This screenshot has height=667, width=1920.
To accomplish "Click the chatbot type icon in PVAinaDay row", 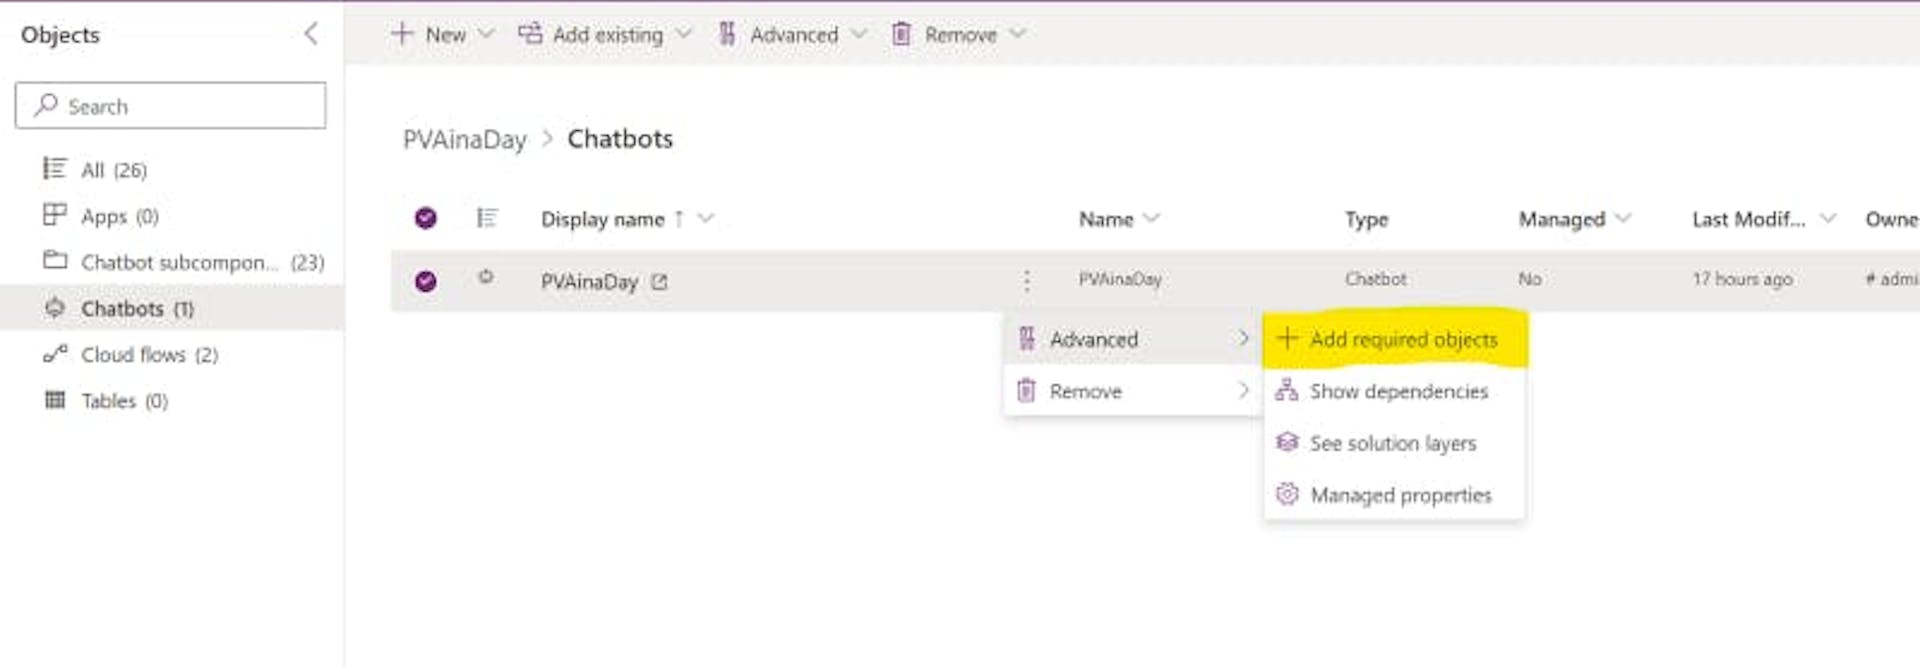I will 486,277.
